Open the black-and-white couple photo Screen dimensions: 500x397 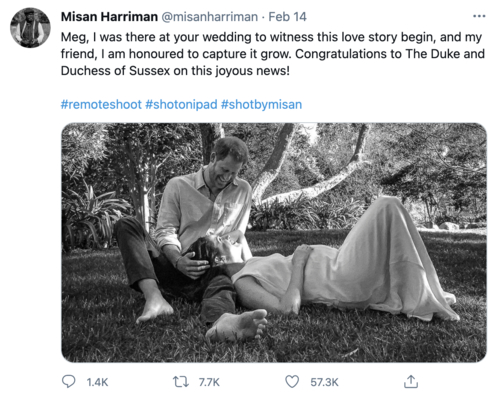274,242
